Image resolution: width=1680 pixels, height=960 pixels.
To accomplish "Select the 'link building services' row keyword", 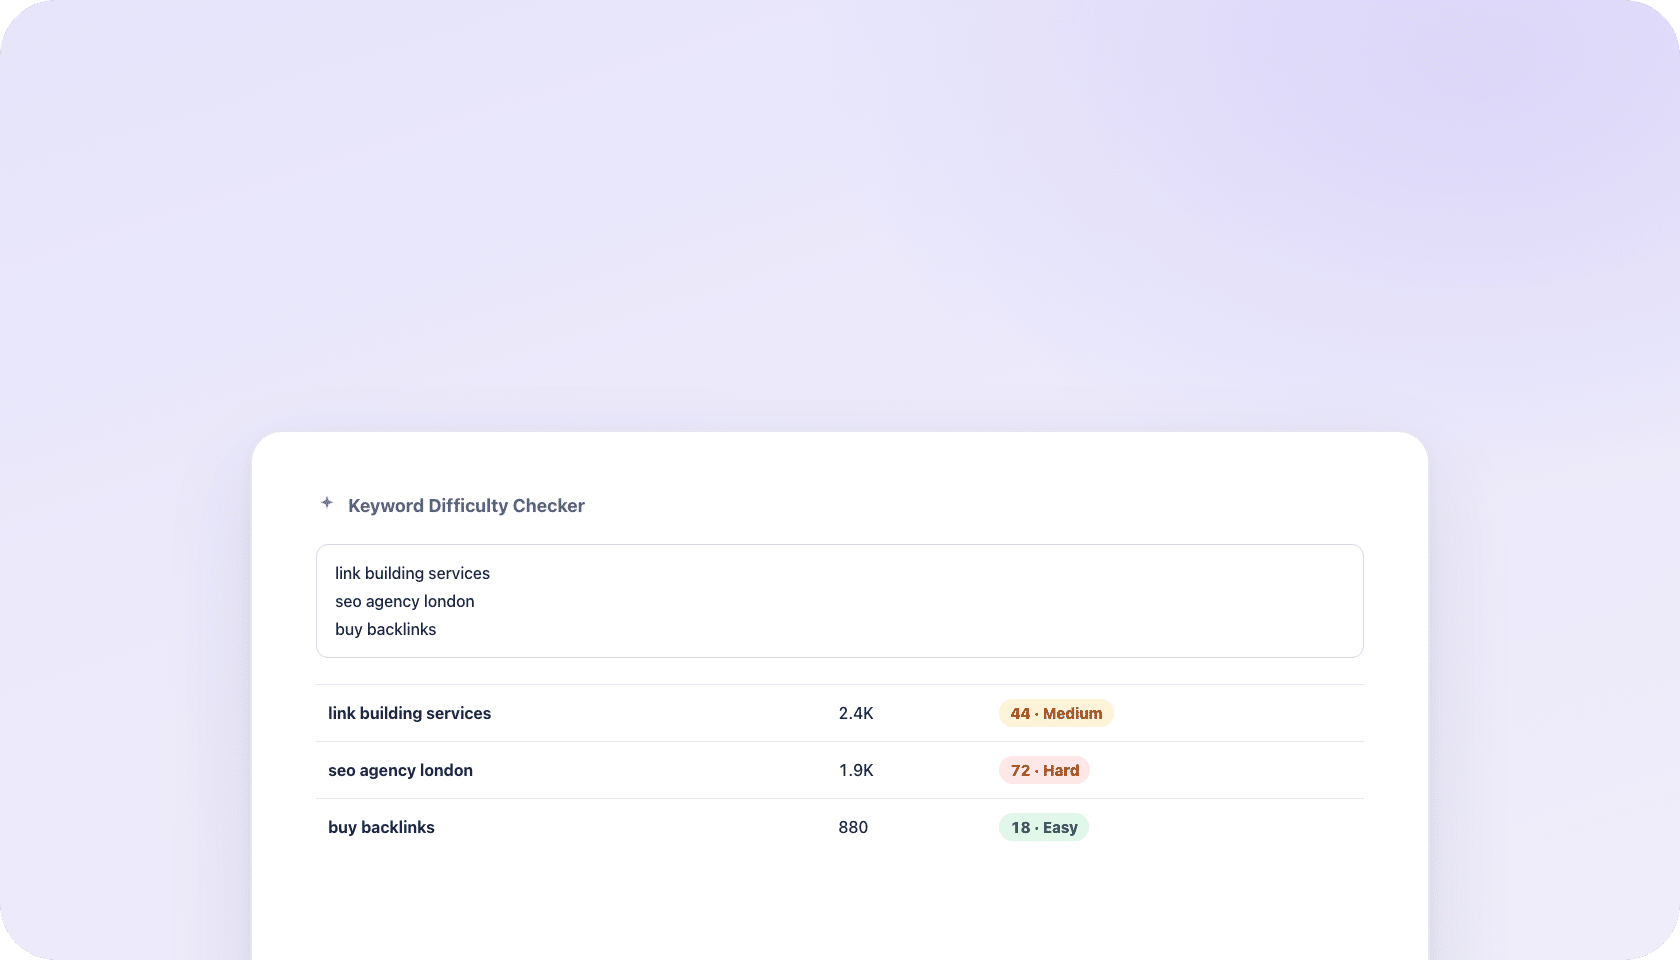I will coord(410,713).
